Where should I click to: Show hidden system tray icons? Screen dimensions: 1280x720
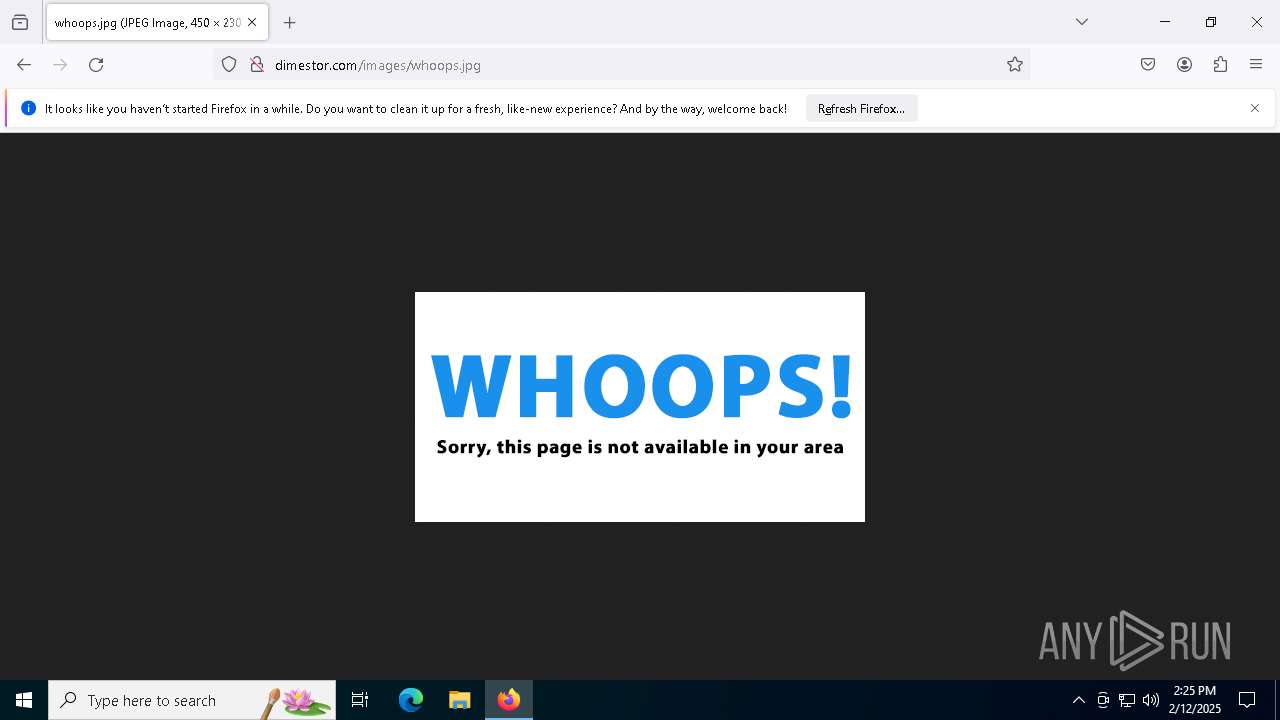click(1078, 700)
